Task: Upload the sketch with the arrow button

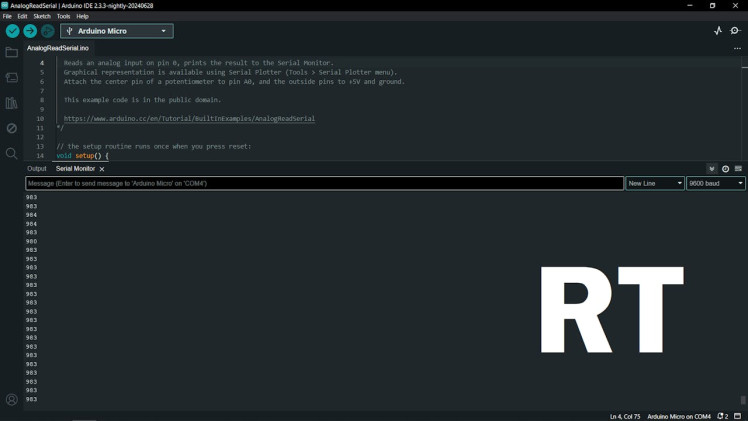Action: pos(30,31)
